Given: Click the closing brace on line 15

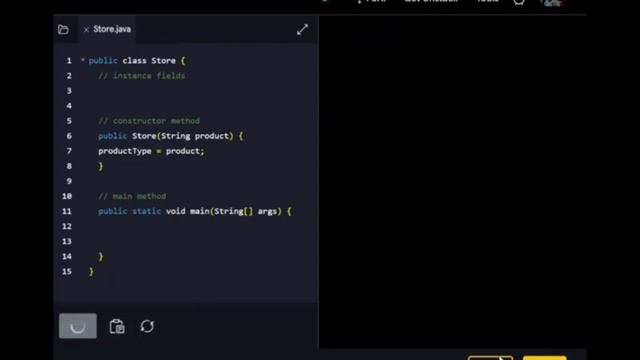Looking at the screenshot, I should (x=91, y=271).
